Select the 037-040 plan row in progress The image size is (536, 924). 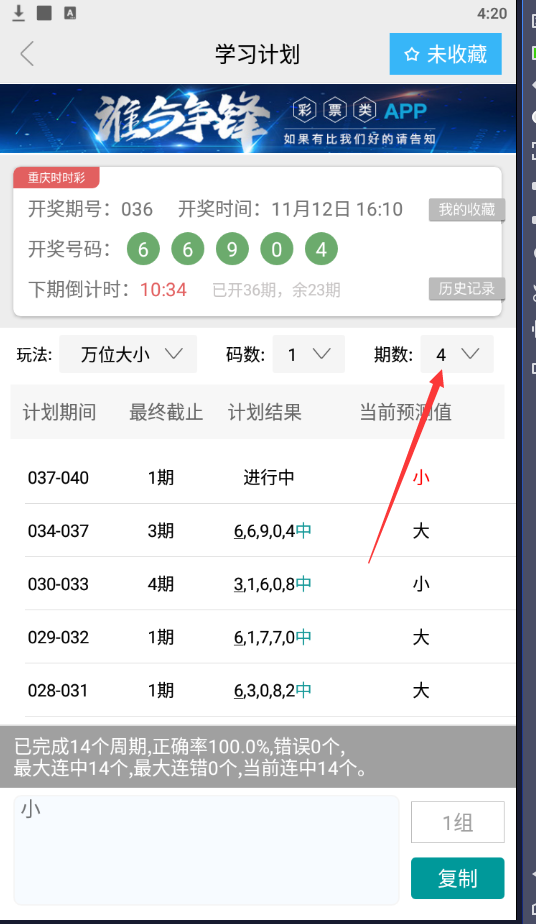270,477
